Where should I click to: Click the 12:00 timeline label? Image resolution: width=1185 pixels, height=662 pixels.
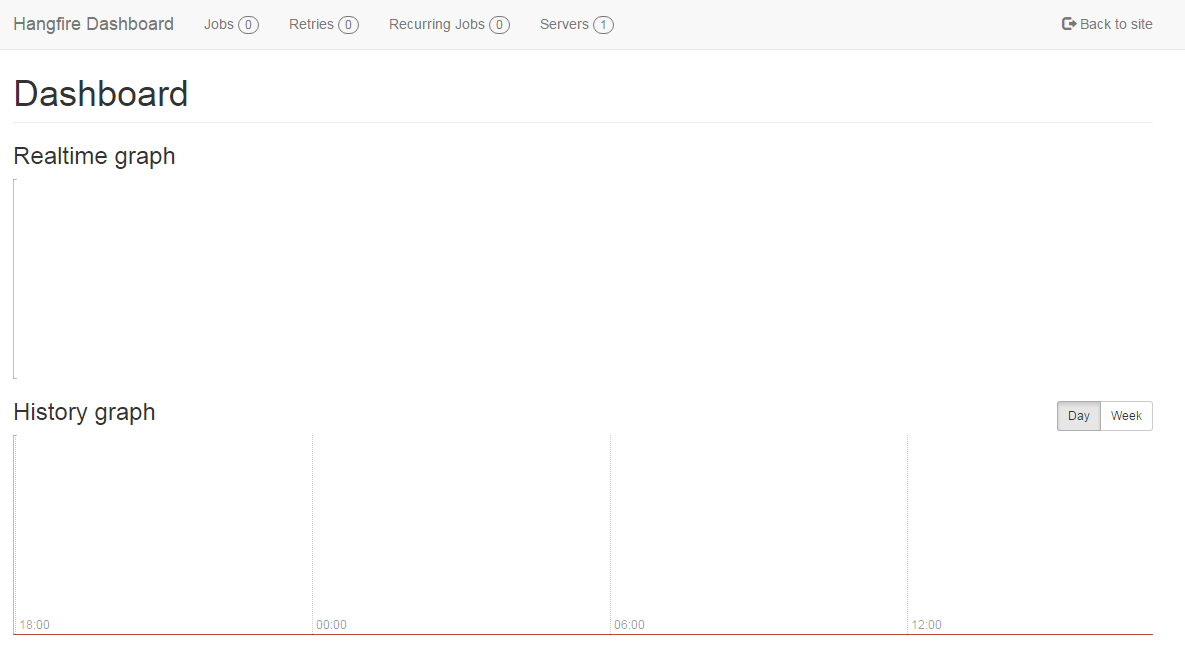(x=926, y=624)
